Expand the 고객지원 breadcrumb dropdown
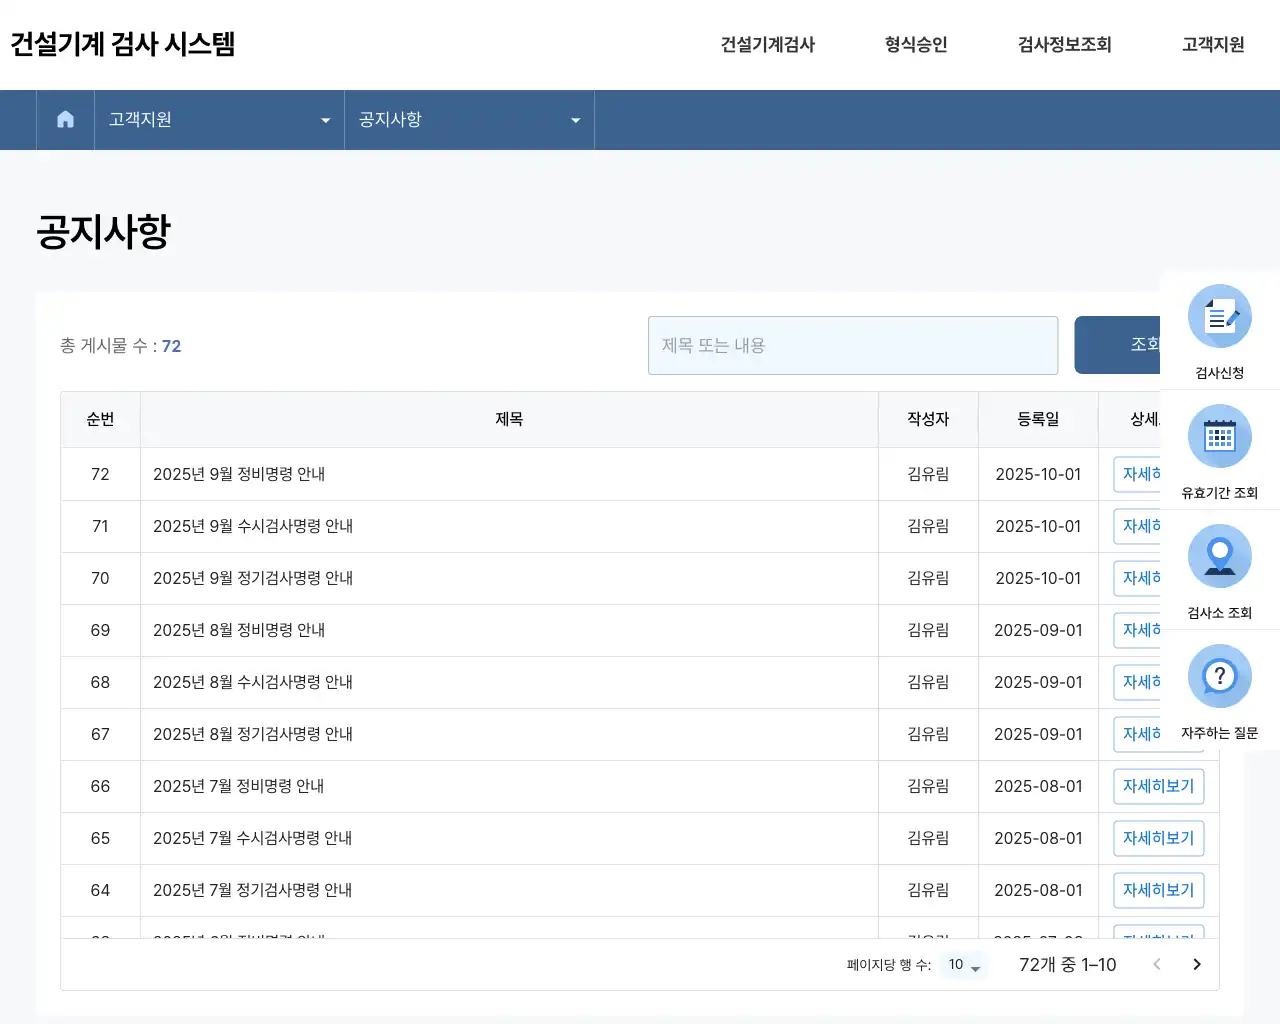The height and width of the screenshot is (1024, 1280). (324, 119)
